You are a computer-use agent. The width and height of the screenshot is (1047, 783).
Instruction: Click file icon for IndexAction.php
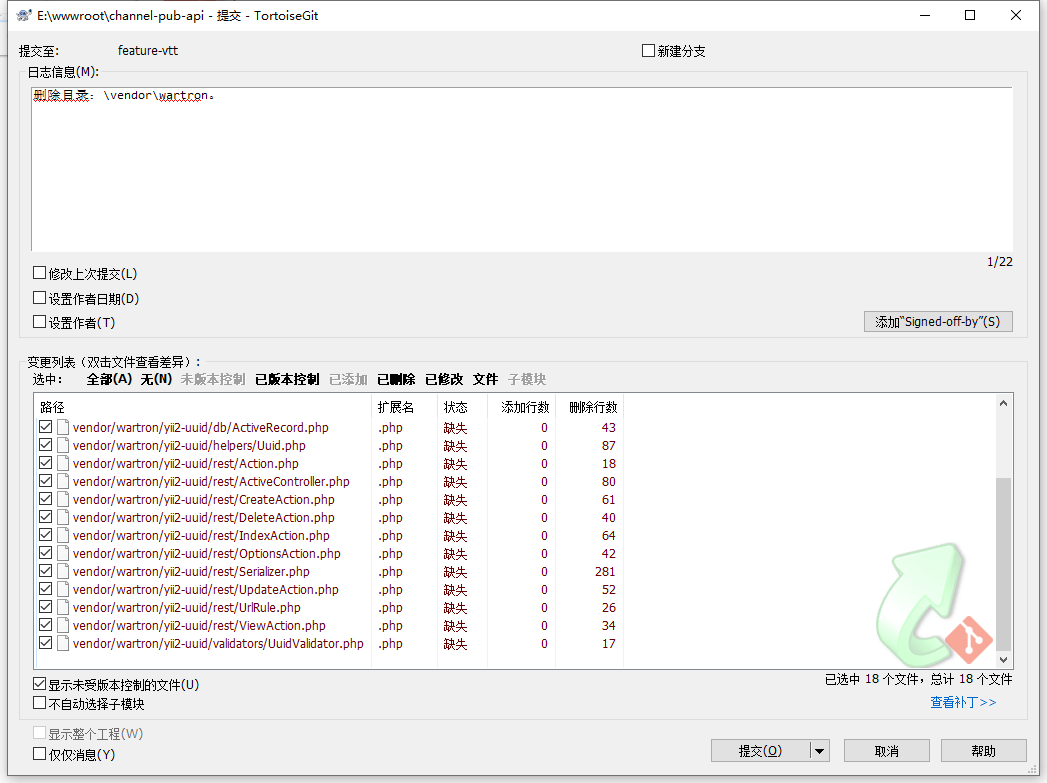click(x=63, y=535)
